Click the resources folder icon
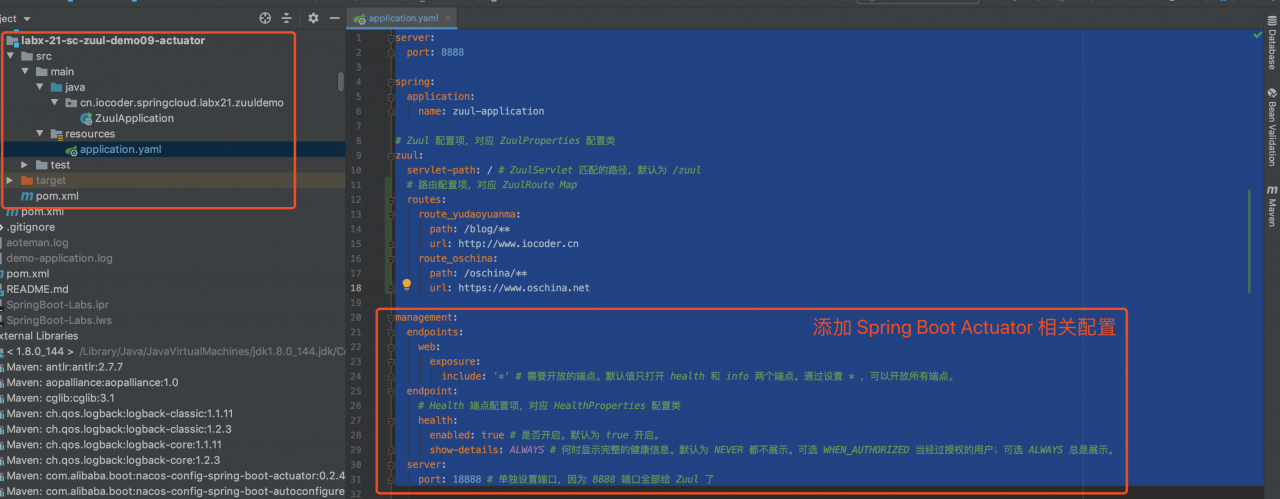This screenshot has width=1280, height=499. [x=56, y=134]
